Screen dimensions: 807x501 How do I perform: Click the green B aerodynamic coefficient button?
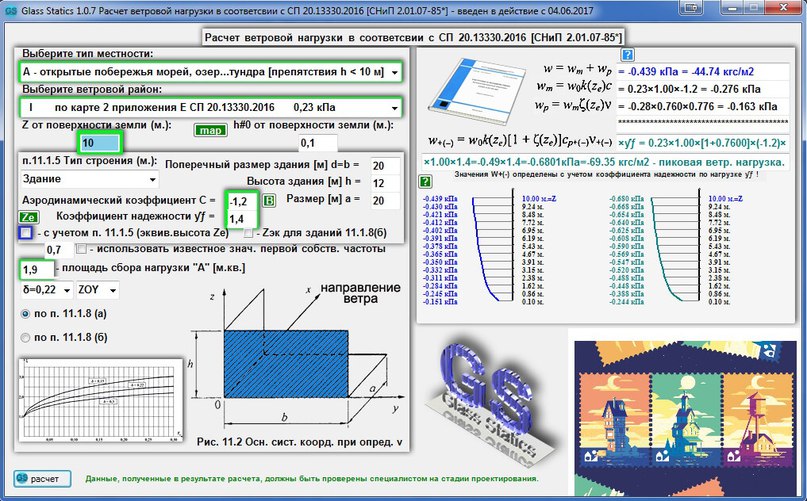point(269,200)
